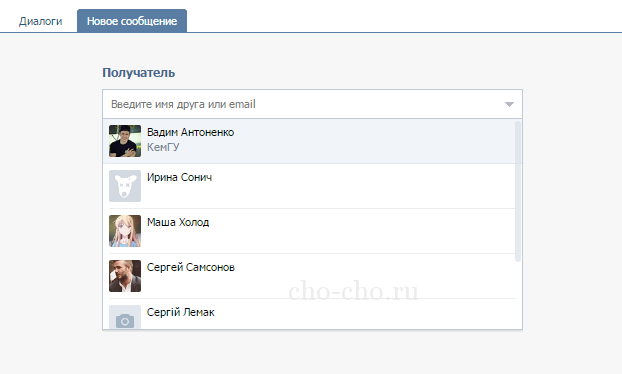Select the Новое сообщение tab
622x374 pixels.
click(132, 21)
